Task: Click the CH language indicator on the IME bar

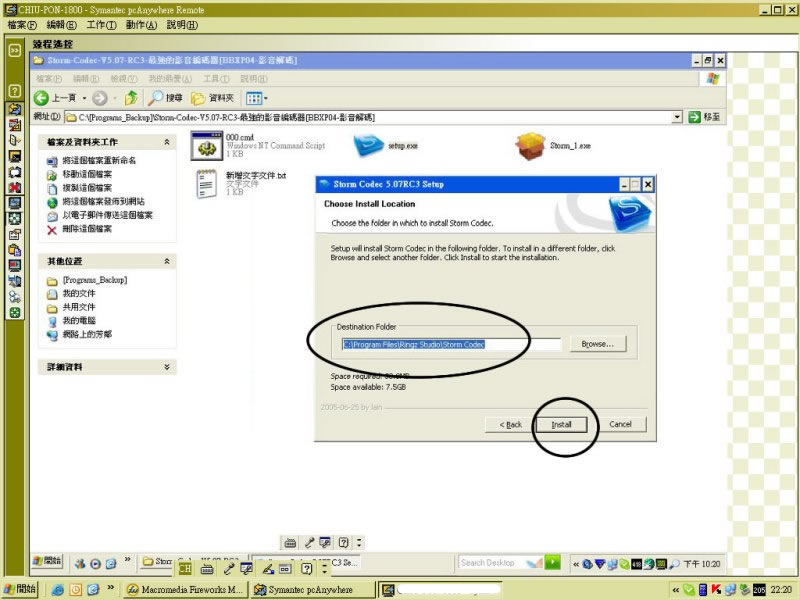Action: tap(185, 568)
